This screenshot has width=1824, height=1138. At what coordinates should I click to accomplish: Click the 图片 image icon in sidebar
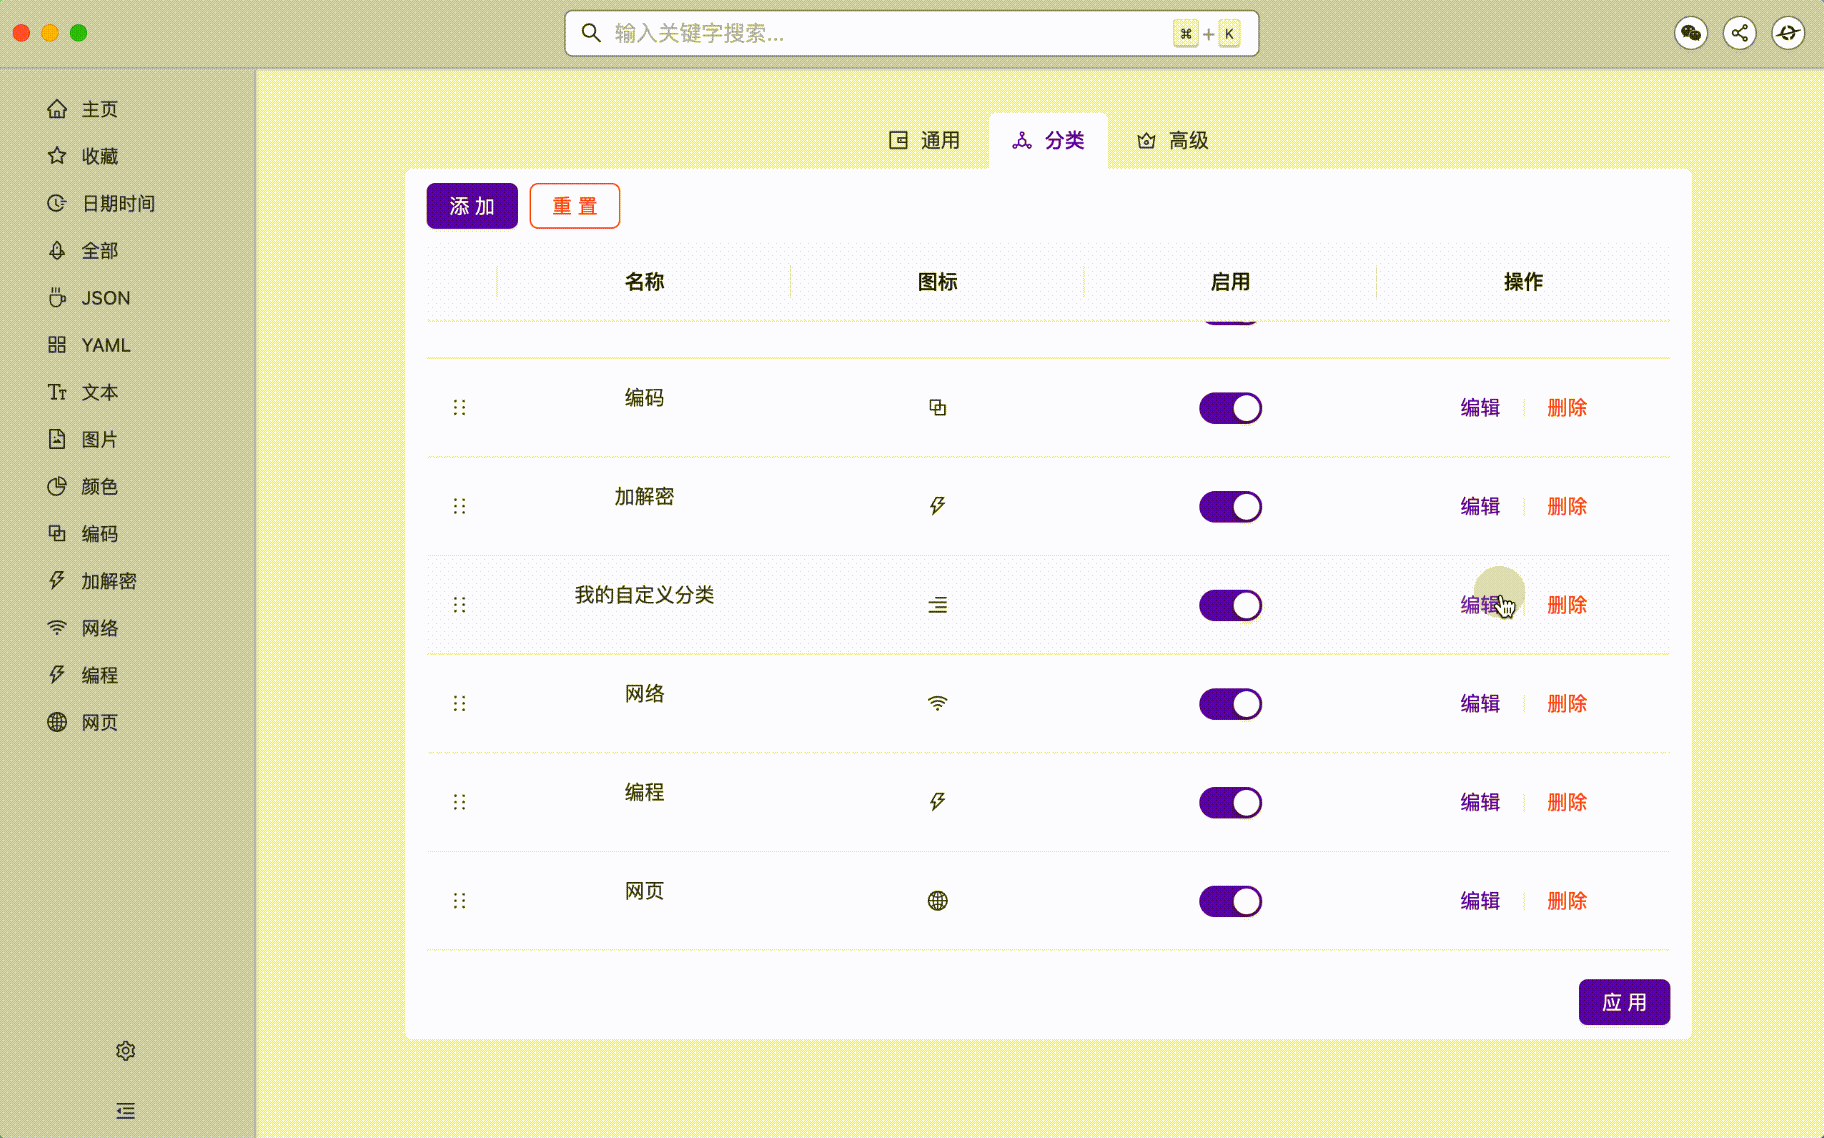(57, 439)
